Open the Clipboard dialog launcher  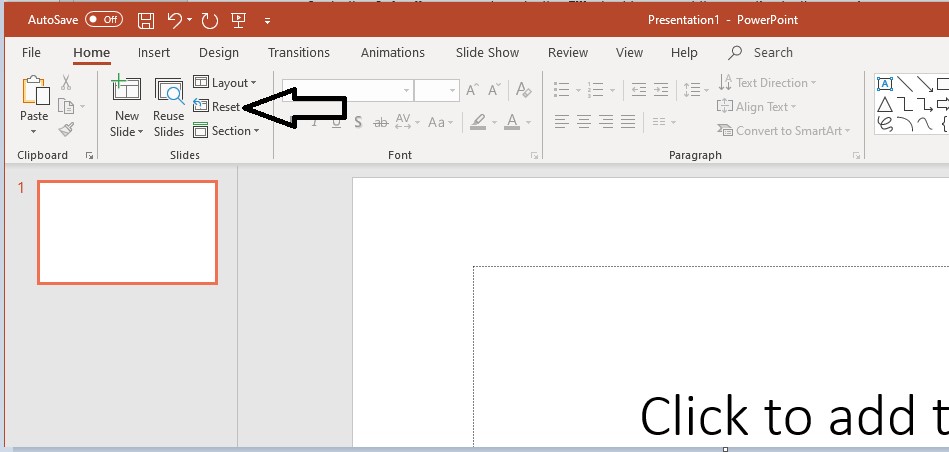90,156
